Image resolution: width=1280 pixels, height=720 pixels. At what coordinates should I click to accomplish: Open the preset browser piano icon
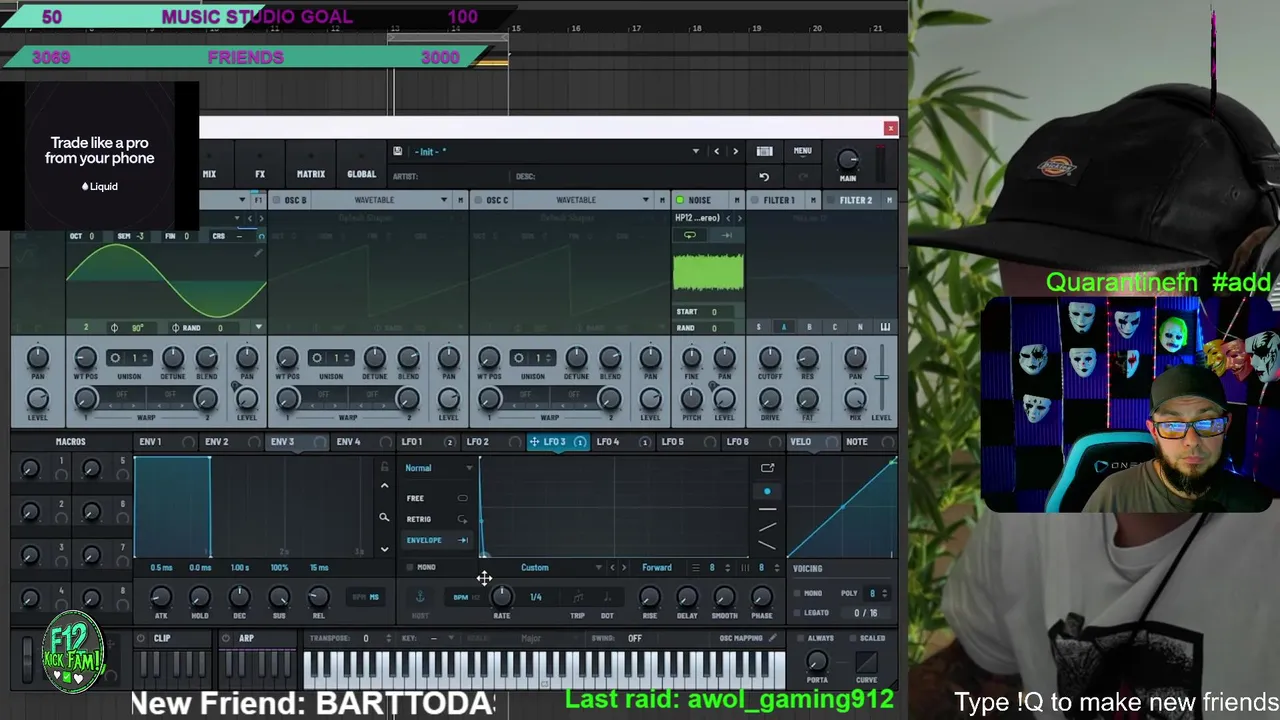[x=764, y=151]
